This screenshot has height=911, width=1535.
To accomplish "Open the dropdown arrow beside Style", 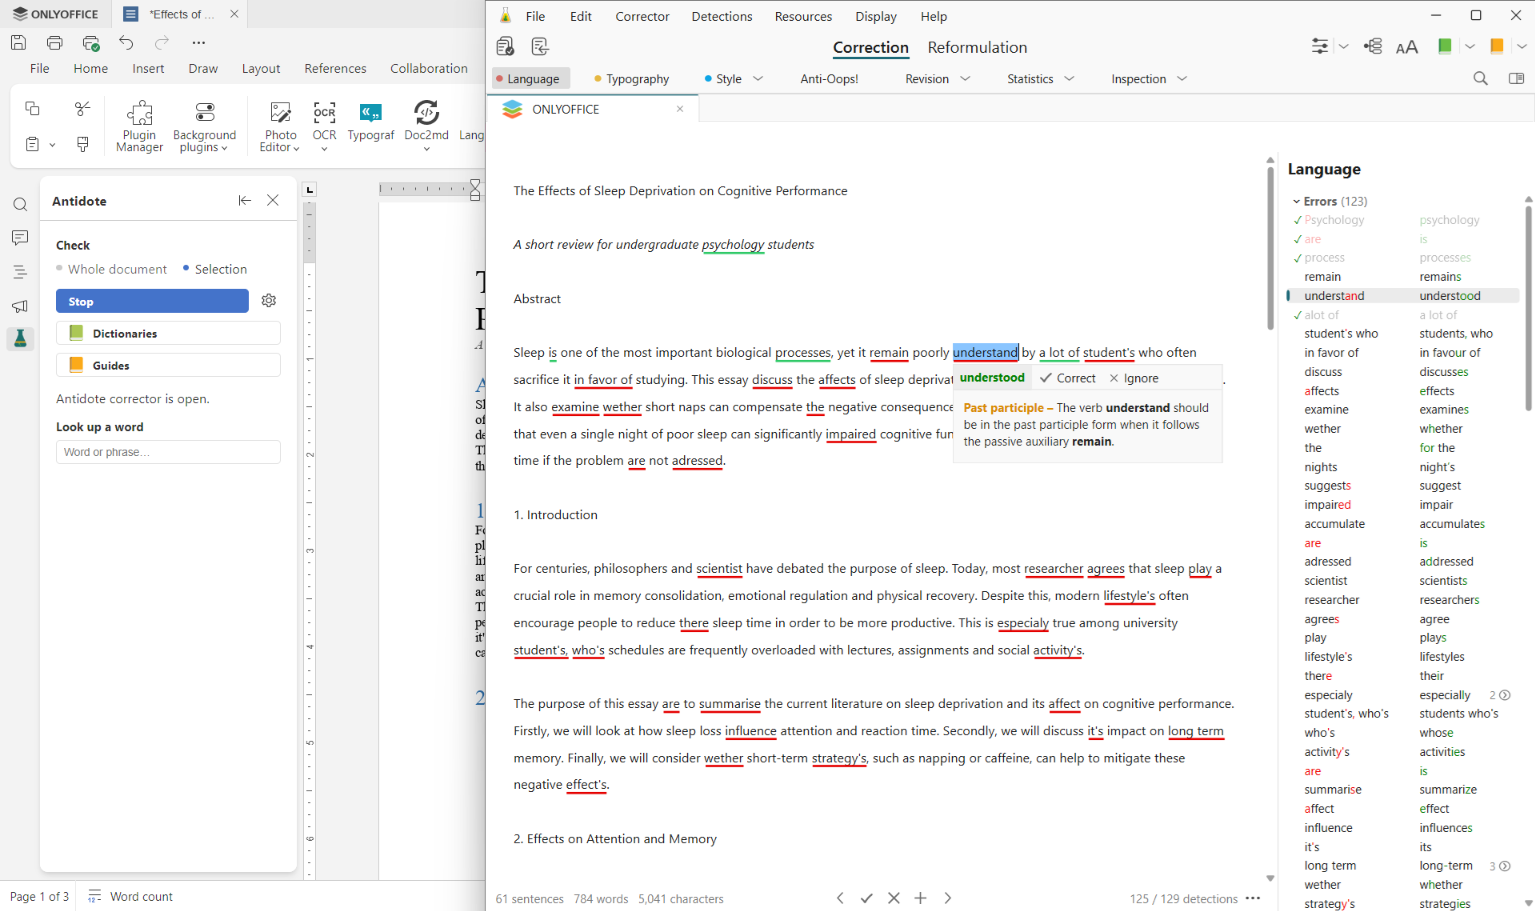I will click(758, 79).
